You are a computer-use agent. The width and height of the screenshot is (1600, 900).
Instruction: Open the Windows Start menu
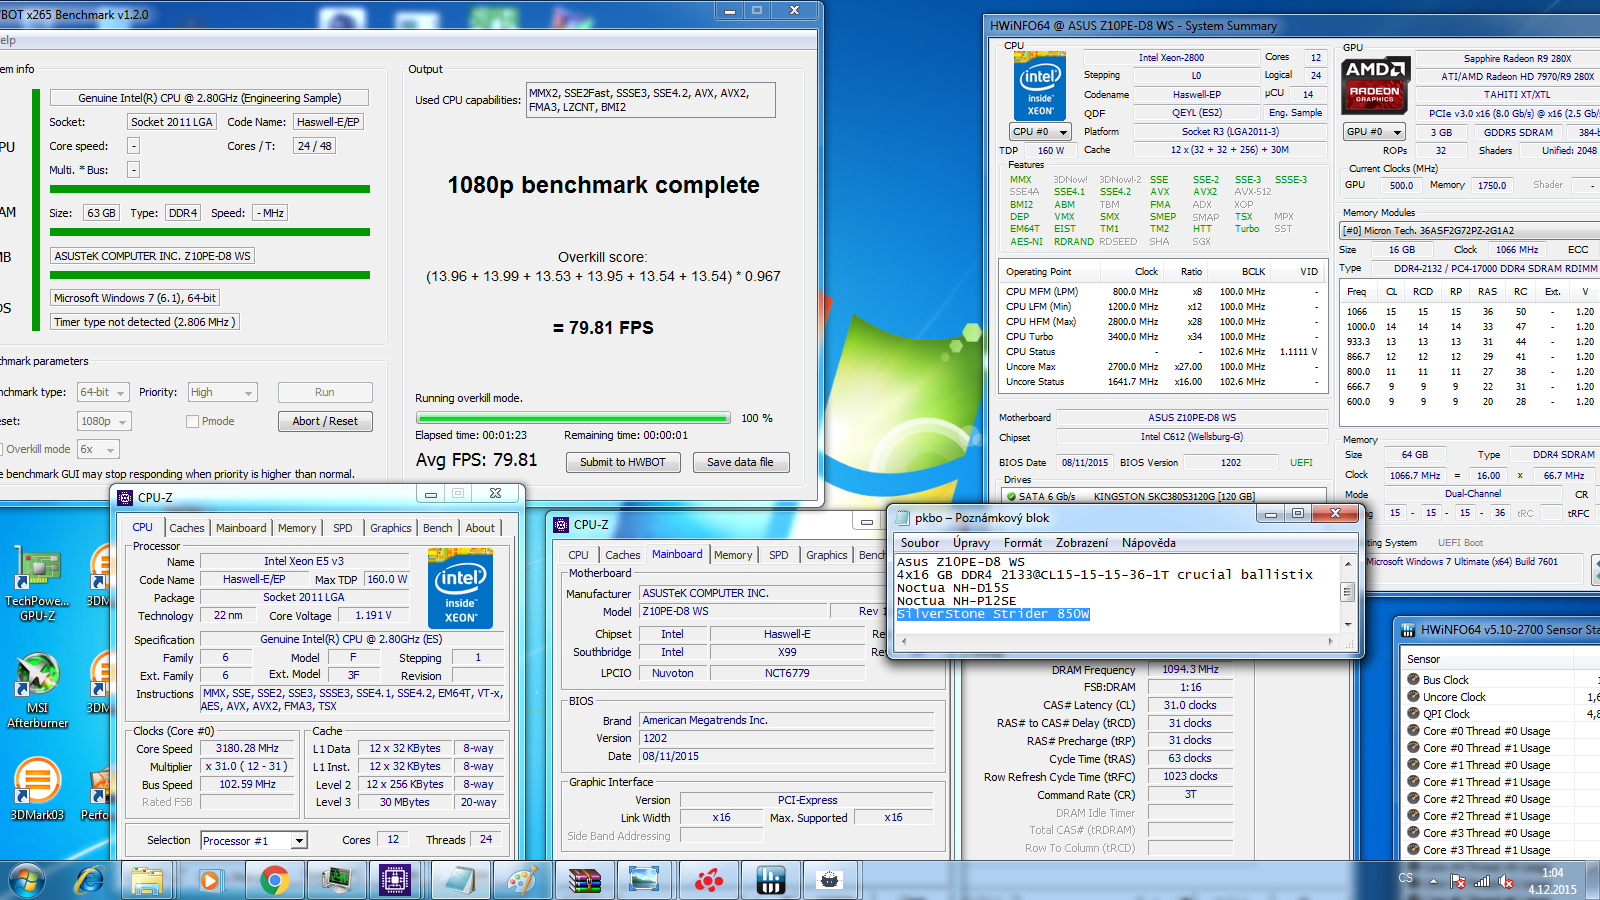point(27,881)
